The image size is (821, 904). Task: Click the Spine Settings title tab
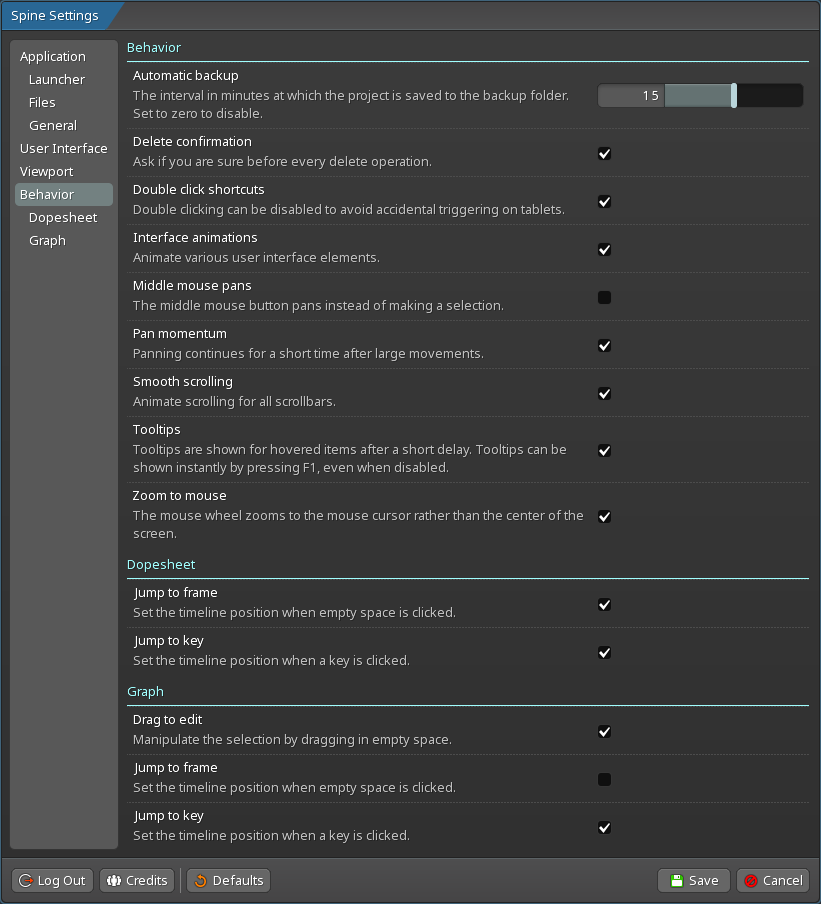click(55, 16)
